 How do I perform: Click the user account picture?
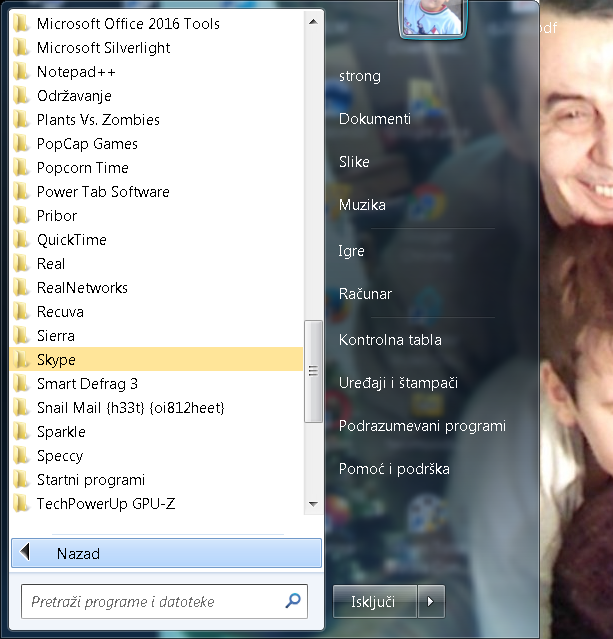point(432,17)
